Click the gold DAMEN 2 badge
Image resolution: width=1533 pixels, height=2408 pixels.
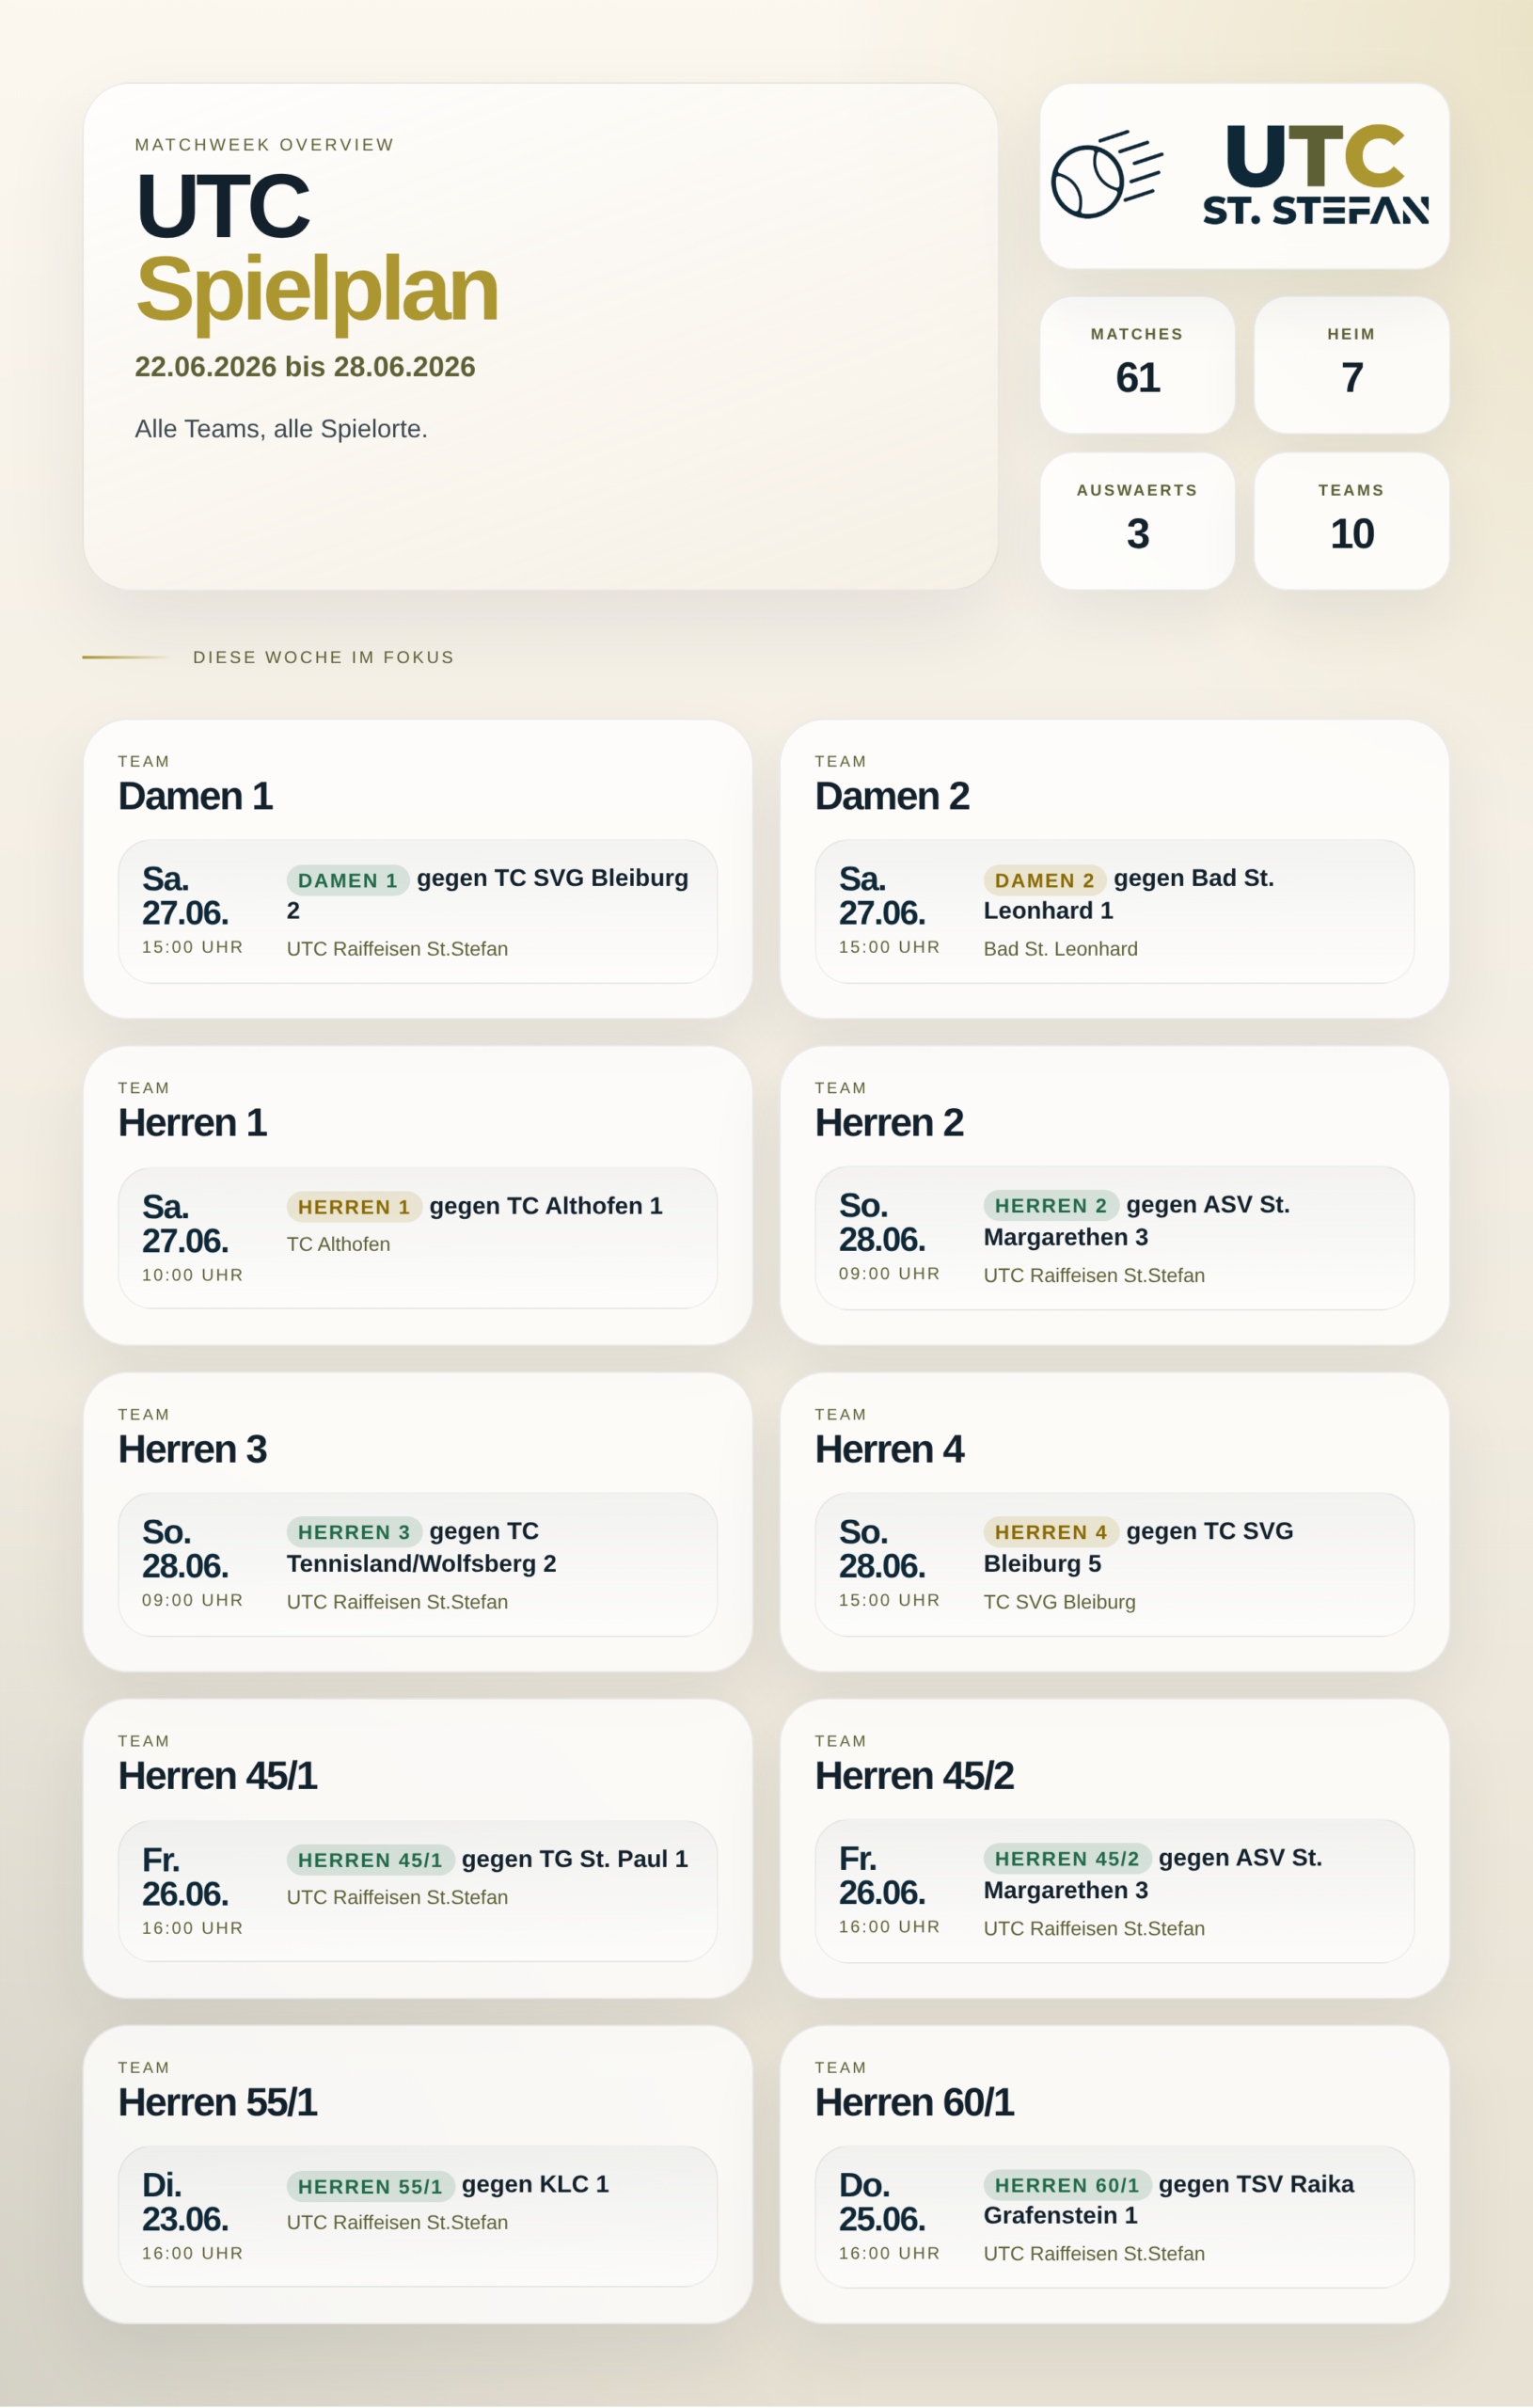point(1044,880)
